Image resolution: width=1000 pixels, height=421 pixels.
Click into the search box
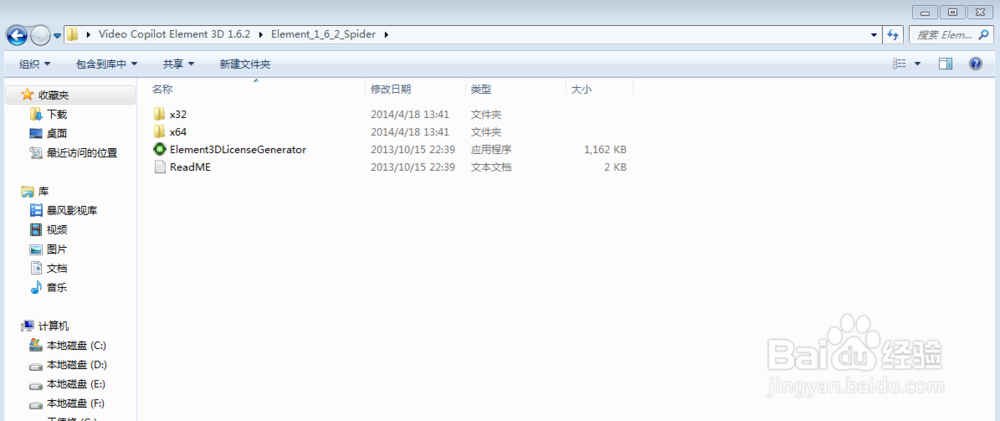coord(950,35)
